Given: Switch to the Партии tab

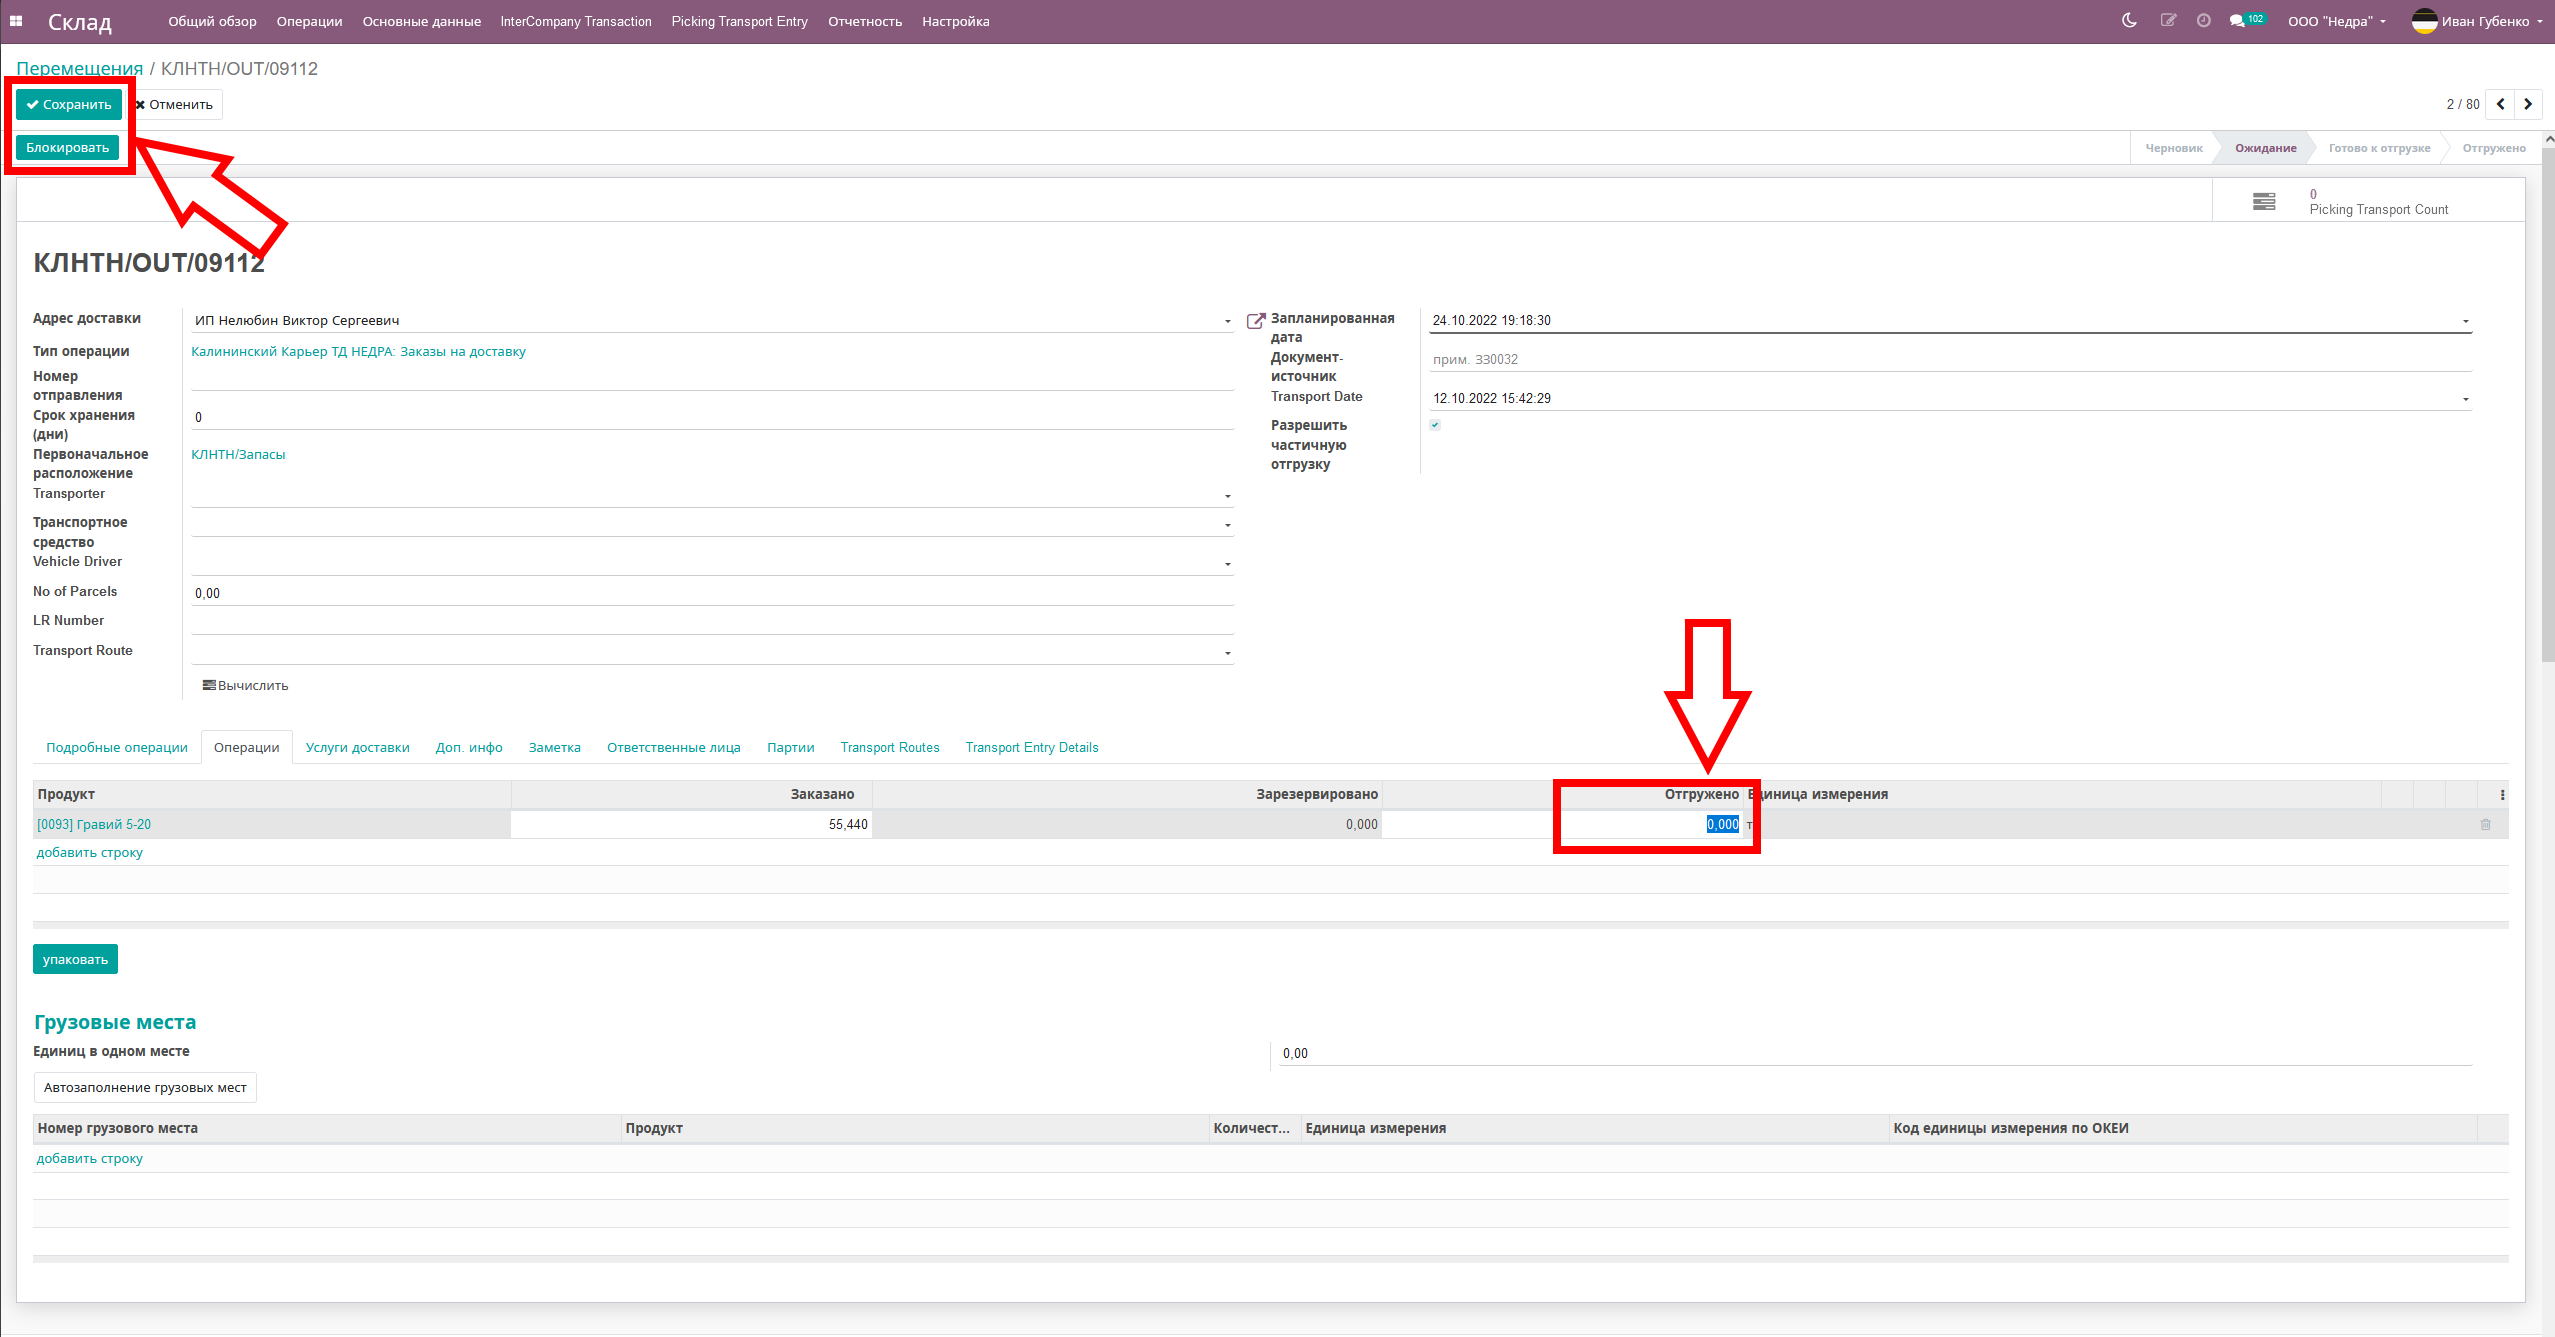Looking at the screenshot, I should 790,747.
